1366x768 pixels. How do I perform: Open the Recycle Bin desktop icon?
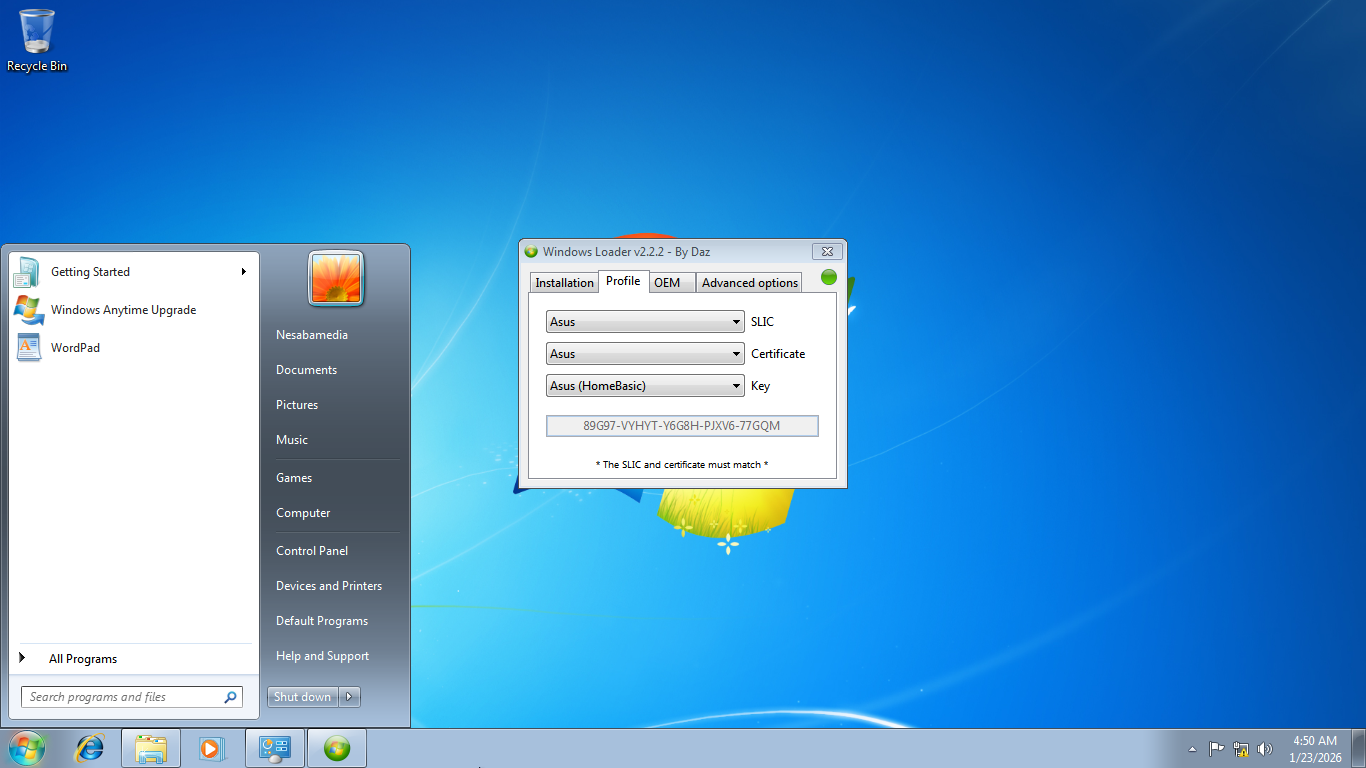pos(37,40)
